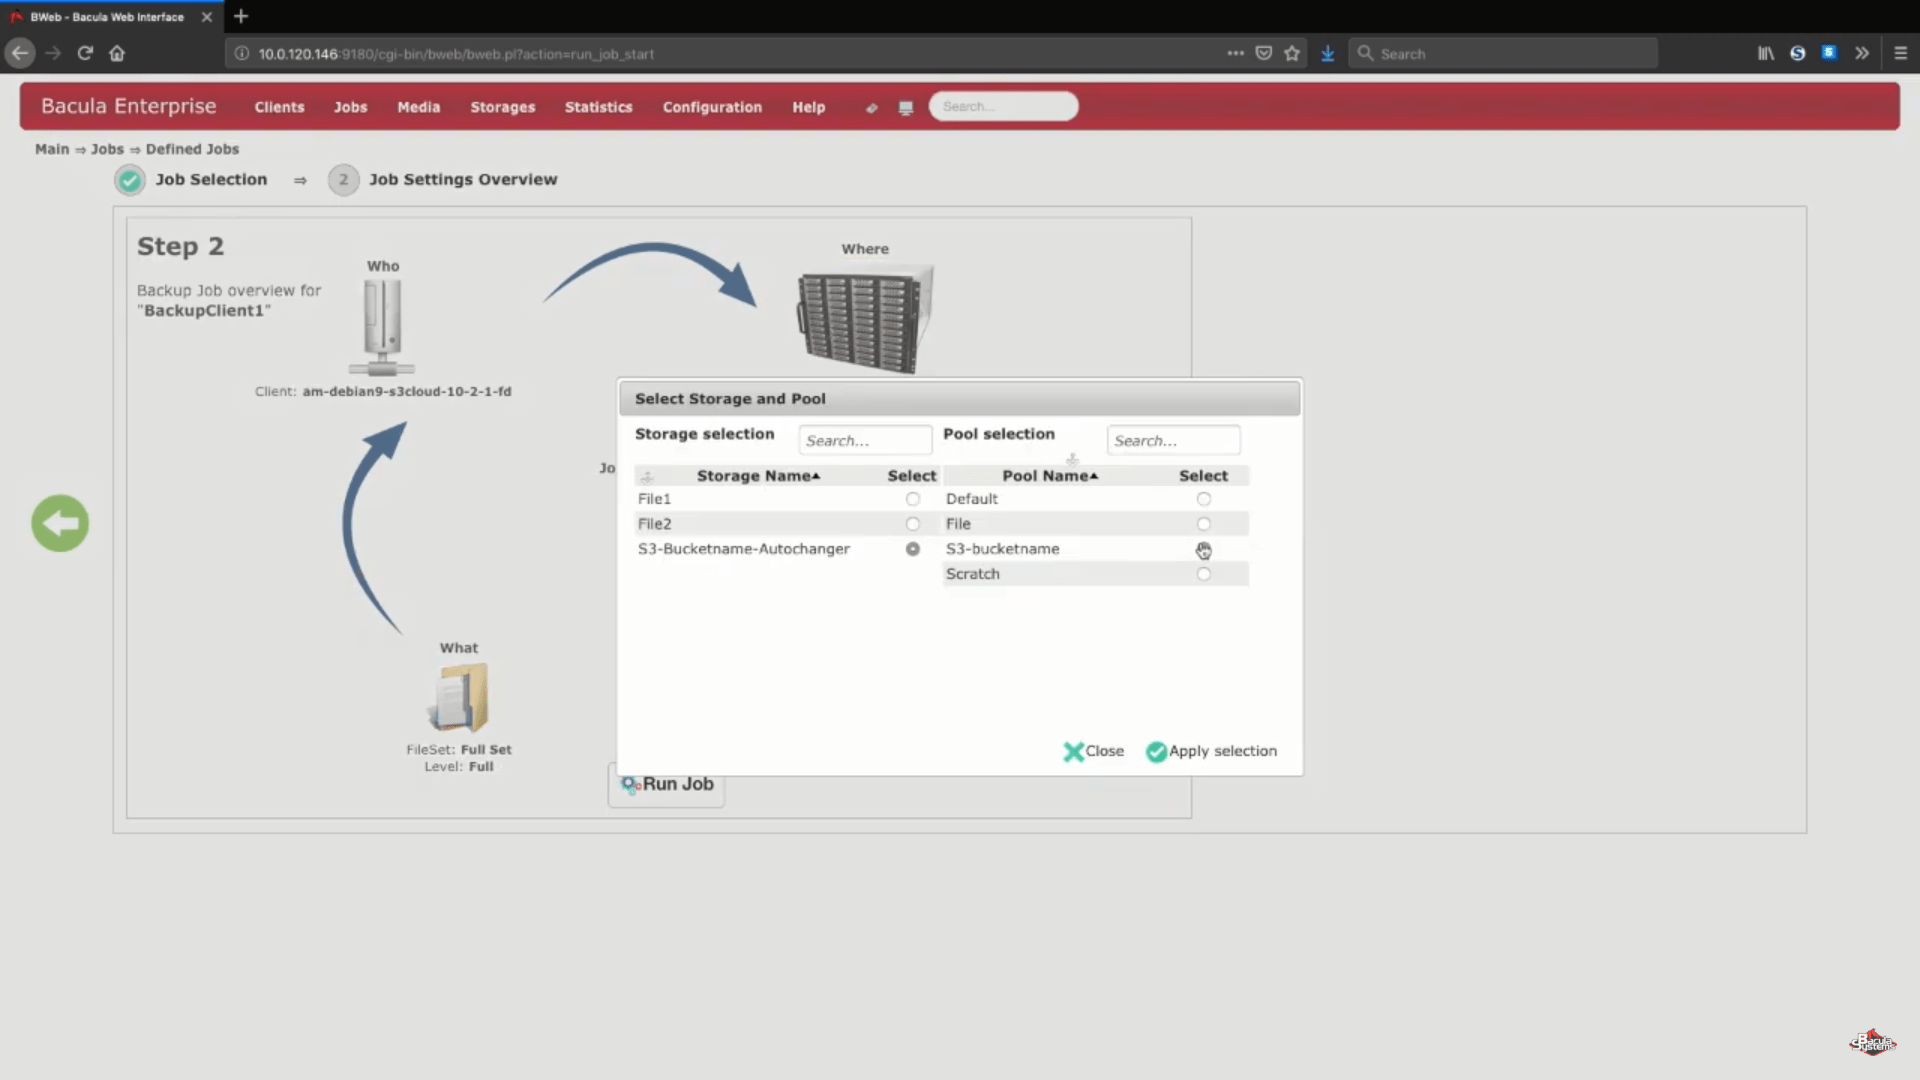Image resolution: width=1920 pixels, height=1080 pixels.
Task: Open the Configuration menu
Action: (x=712, y=107)
